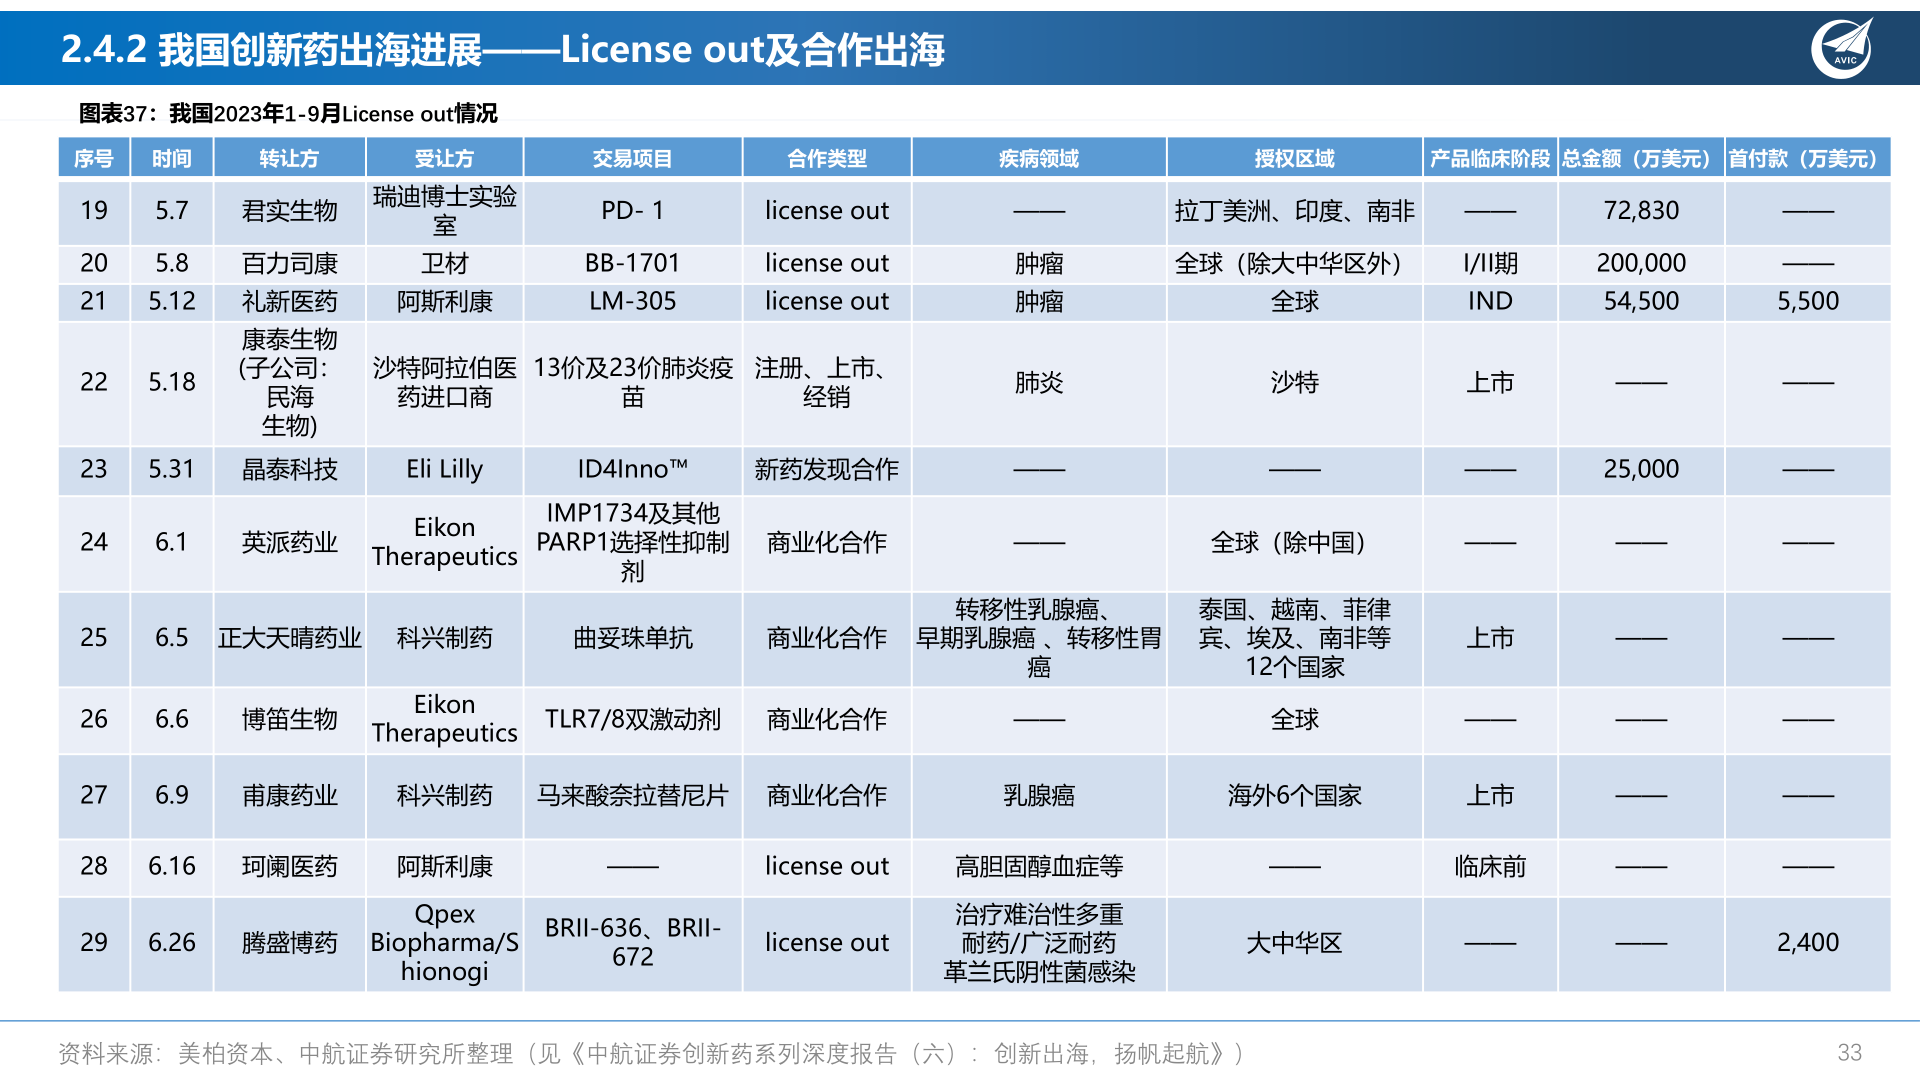Image resolution: width=1920 pixels, height=1080 pixels.
Task: Select the '正大天晴药业' cell
Action: click(289, 638)
